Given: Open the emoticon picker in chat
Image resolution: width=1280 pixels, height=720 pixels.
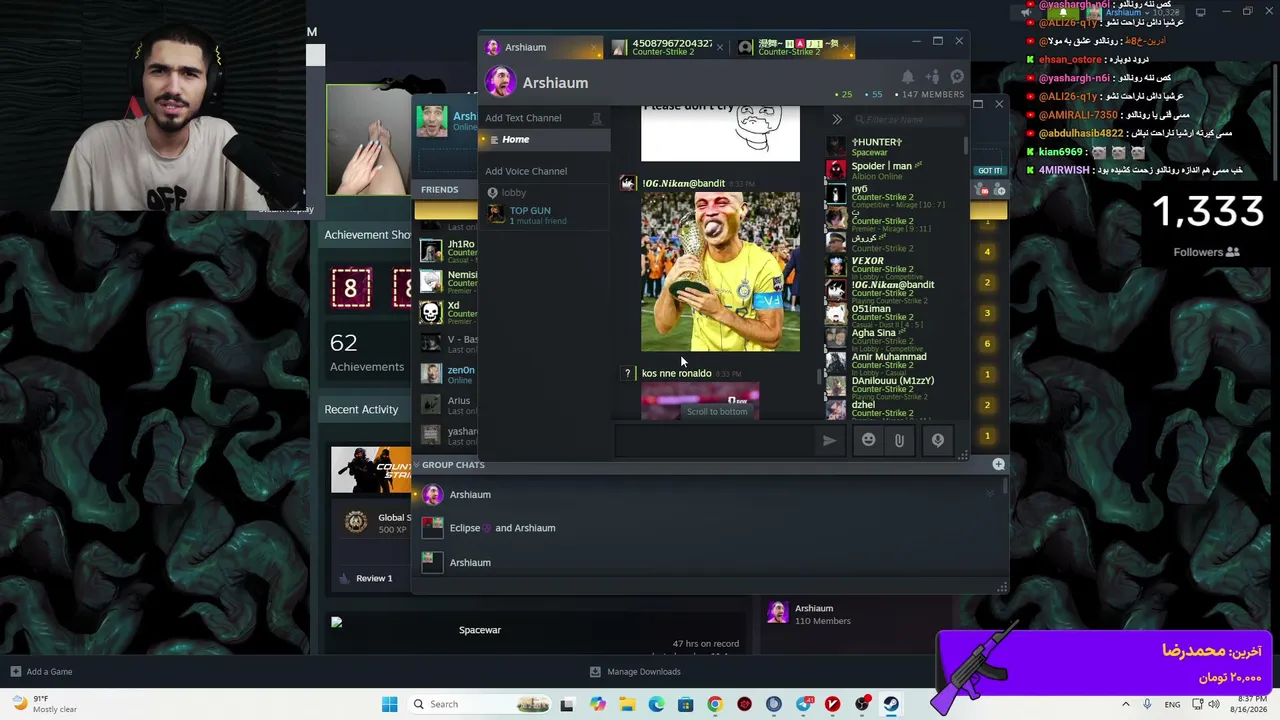Looking at the screenshot, I should point(868,440).
